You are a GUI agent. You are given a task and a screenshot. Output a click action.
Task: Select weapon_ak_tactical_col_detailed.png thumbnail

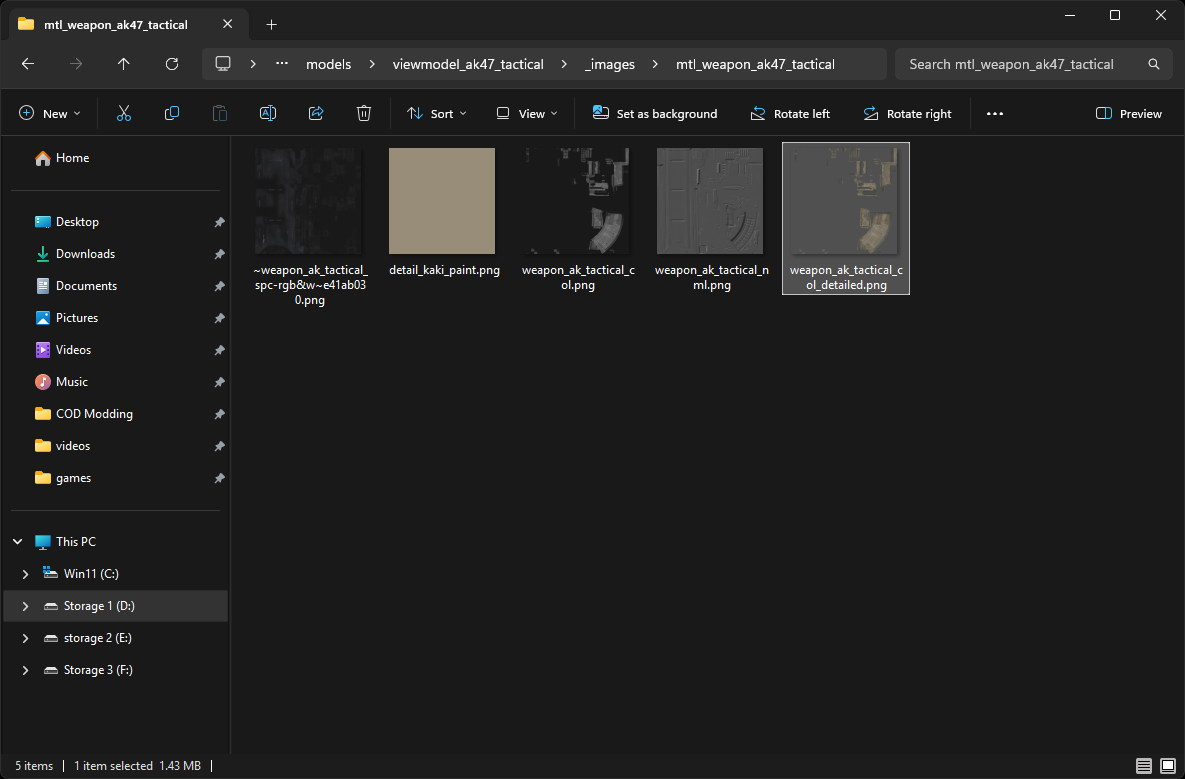pos(845,201)
